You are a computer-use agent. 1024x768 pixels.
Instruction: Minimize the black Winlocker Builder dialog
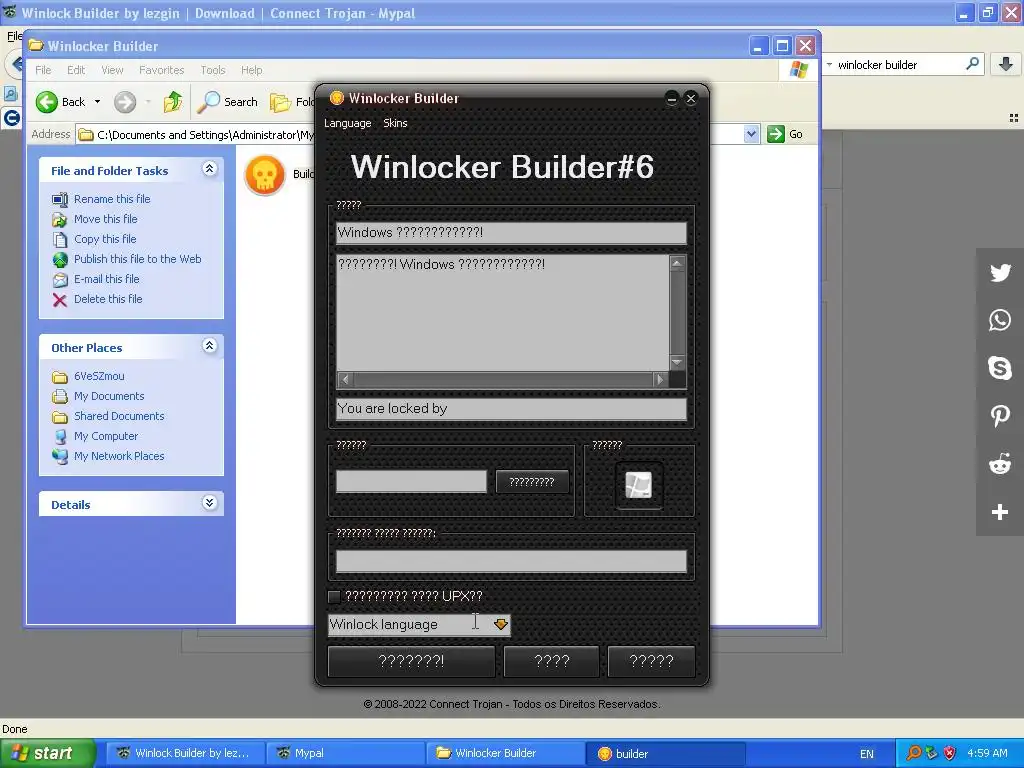(671, 99)
